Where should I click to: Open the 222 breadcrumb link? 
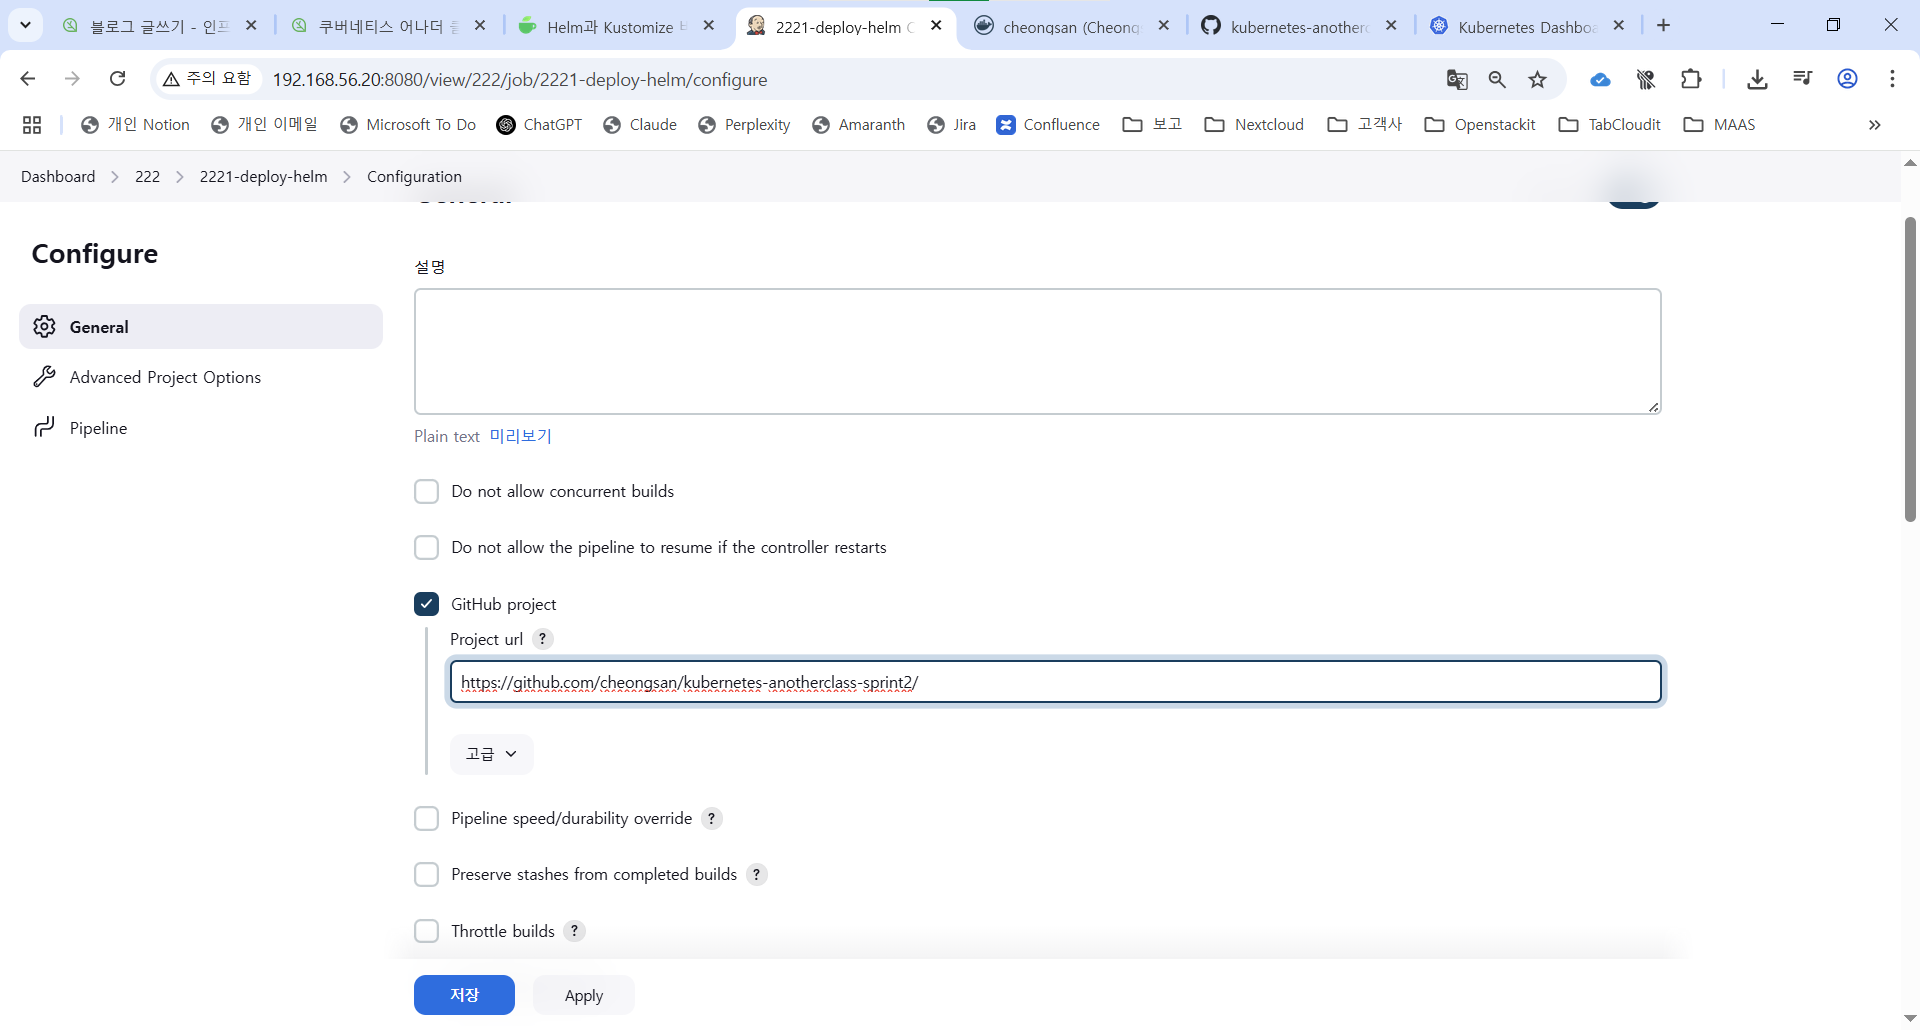coord(147,177)
